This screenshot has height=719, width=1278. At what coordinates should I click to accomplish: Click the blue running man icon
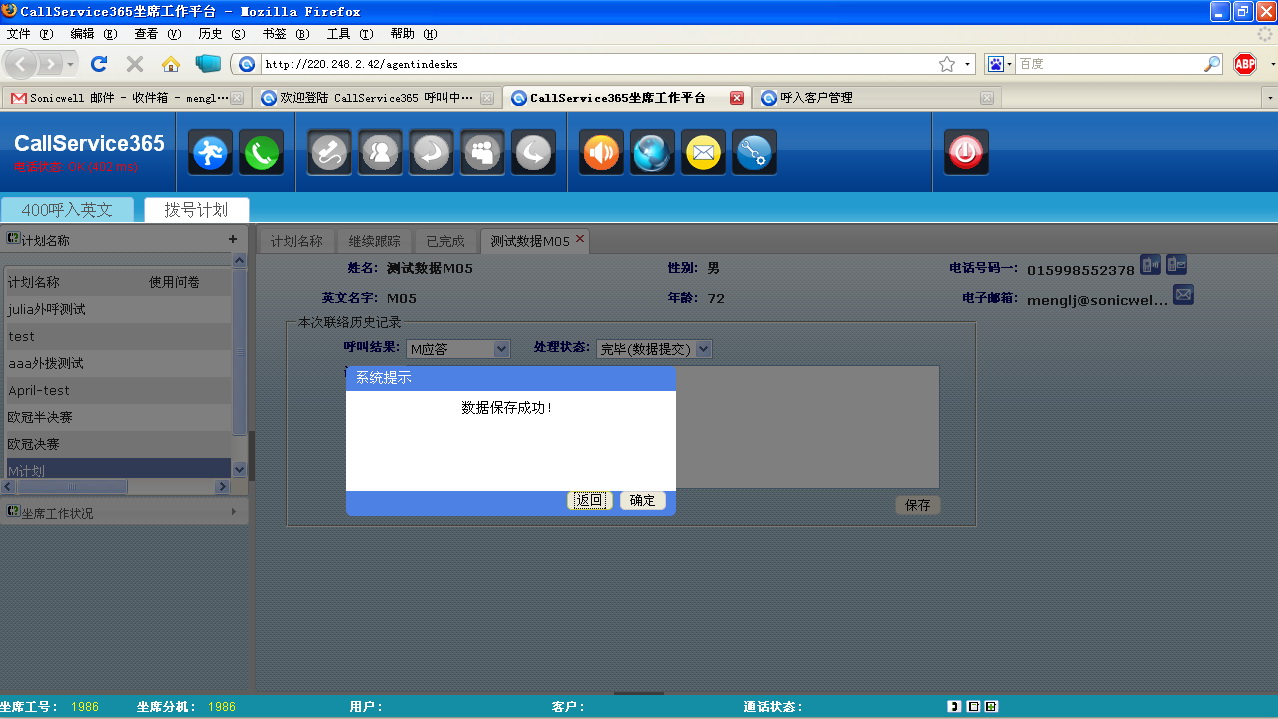210,153
